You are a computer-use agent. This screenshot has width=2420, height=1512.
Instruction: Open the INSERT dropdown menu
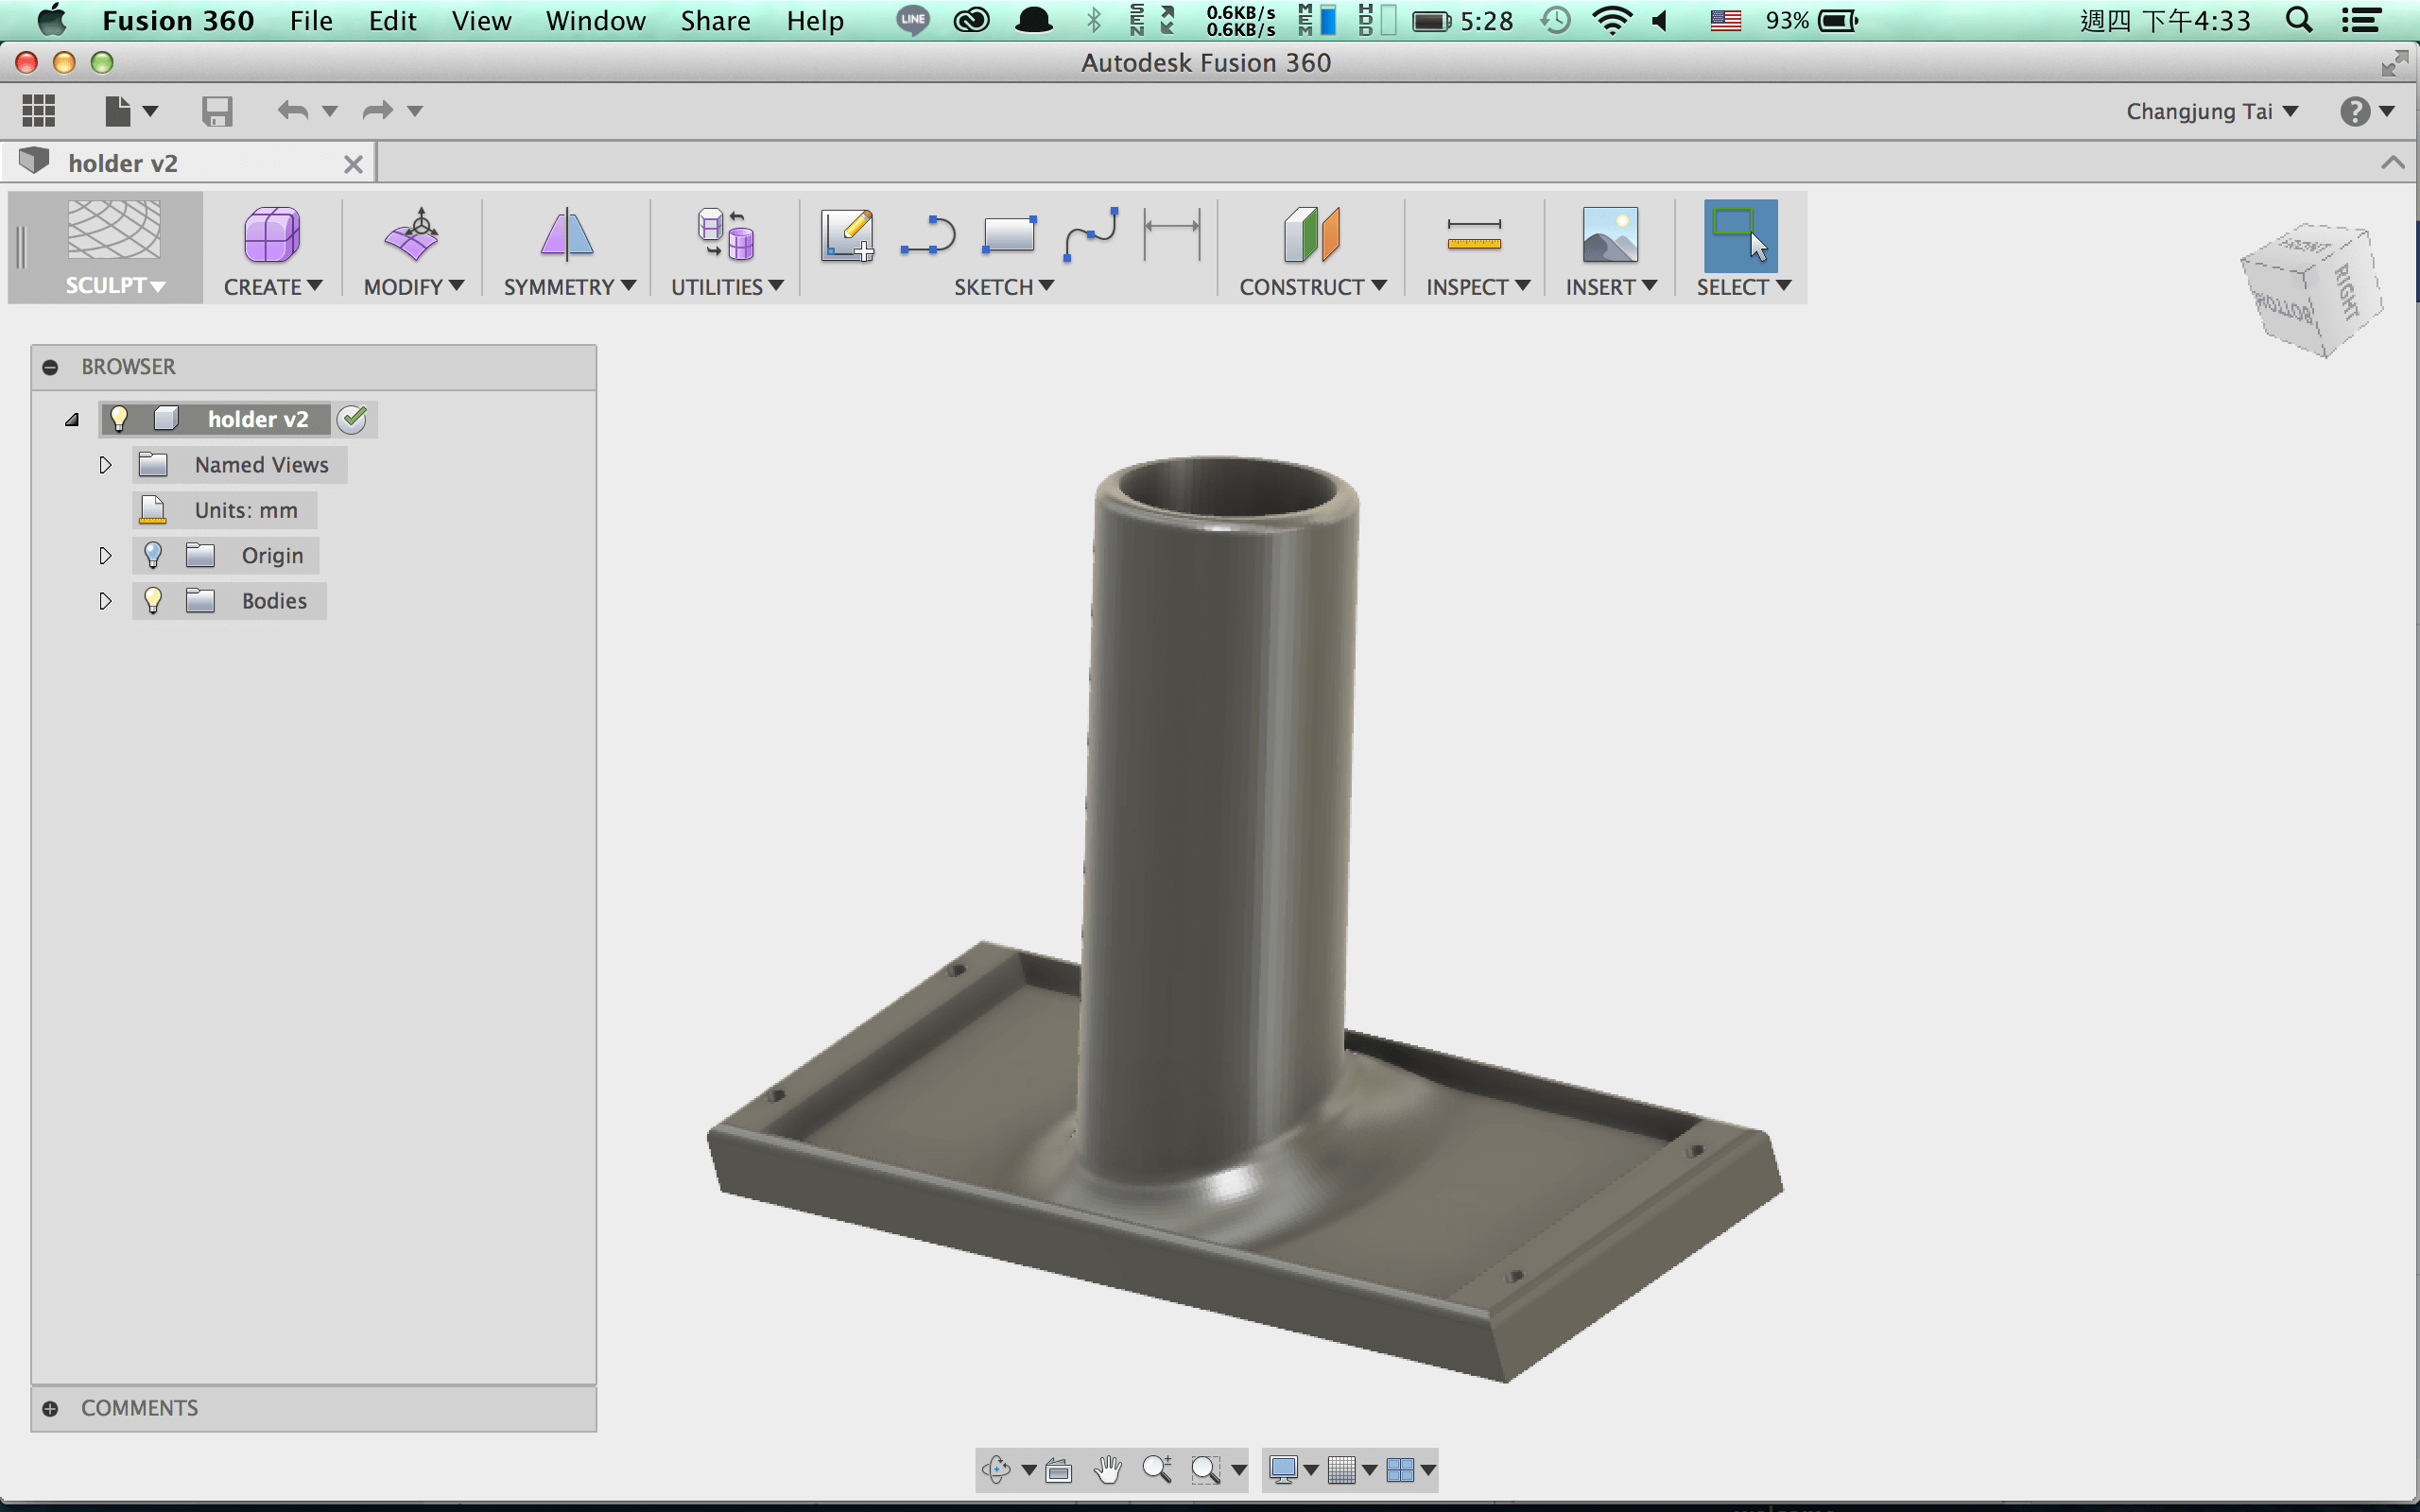pyautogui.click(x=1611, y=287)
